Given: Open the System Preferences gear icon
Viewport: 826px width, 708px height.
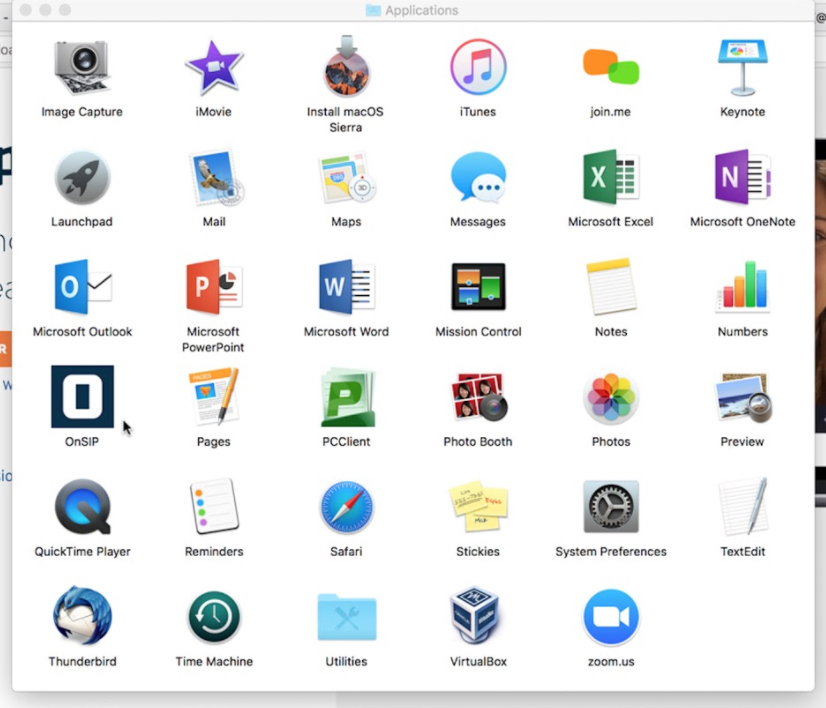Looking at the screenshot, I should [x=611, y=507].
